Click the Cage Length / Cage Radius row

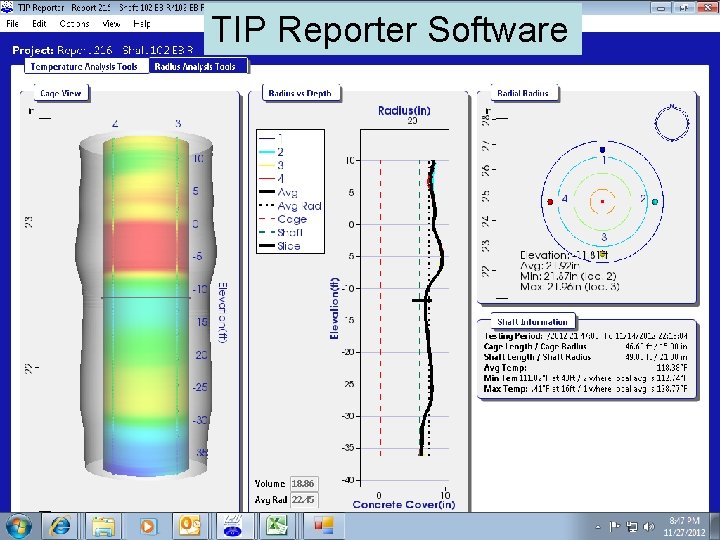(x=585, y=346)
